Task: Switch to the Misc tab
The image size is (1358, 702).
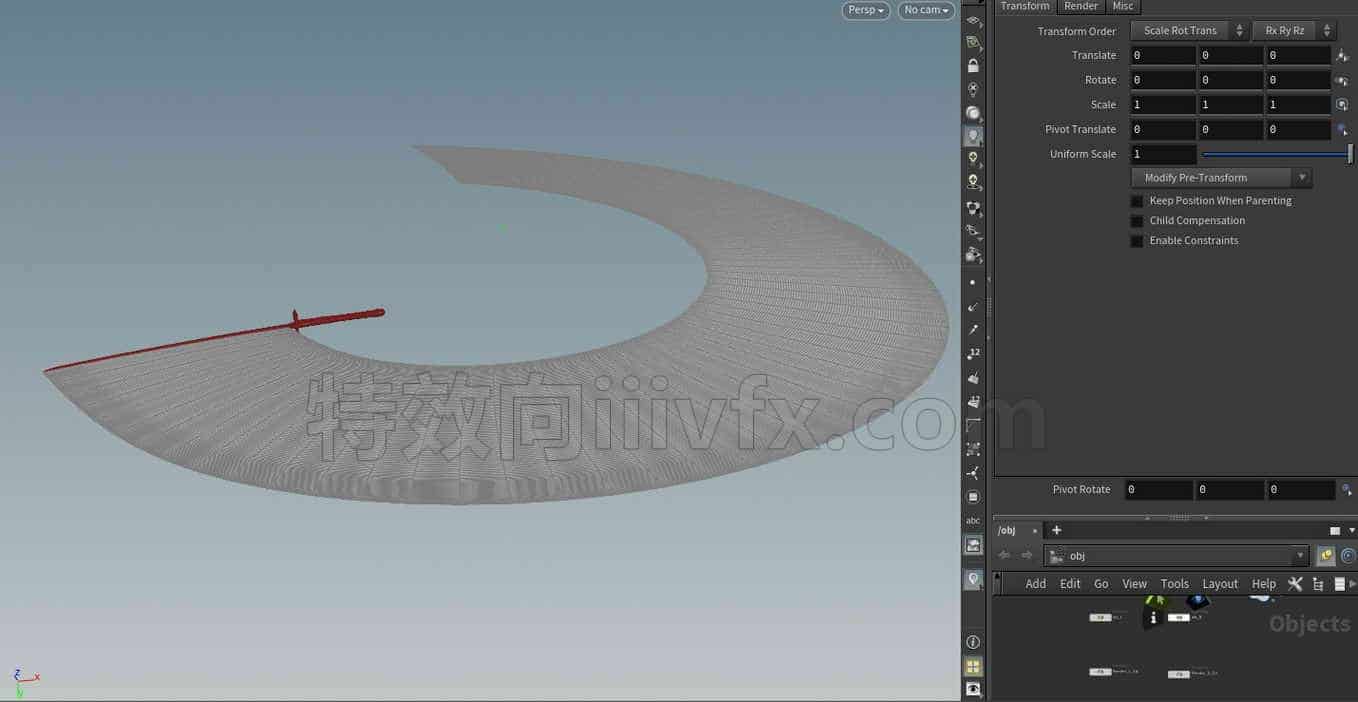Action: tap(1123, 6)
